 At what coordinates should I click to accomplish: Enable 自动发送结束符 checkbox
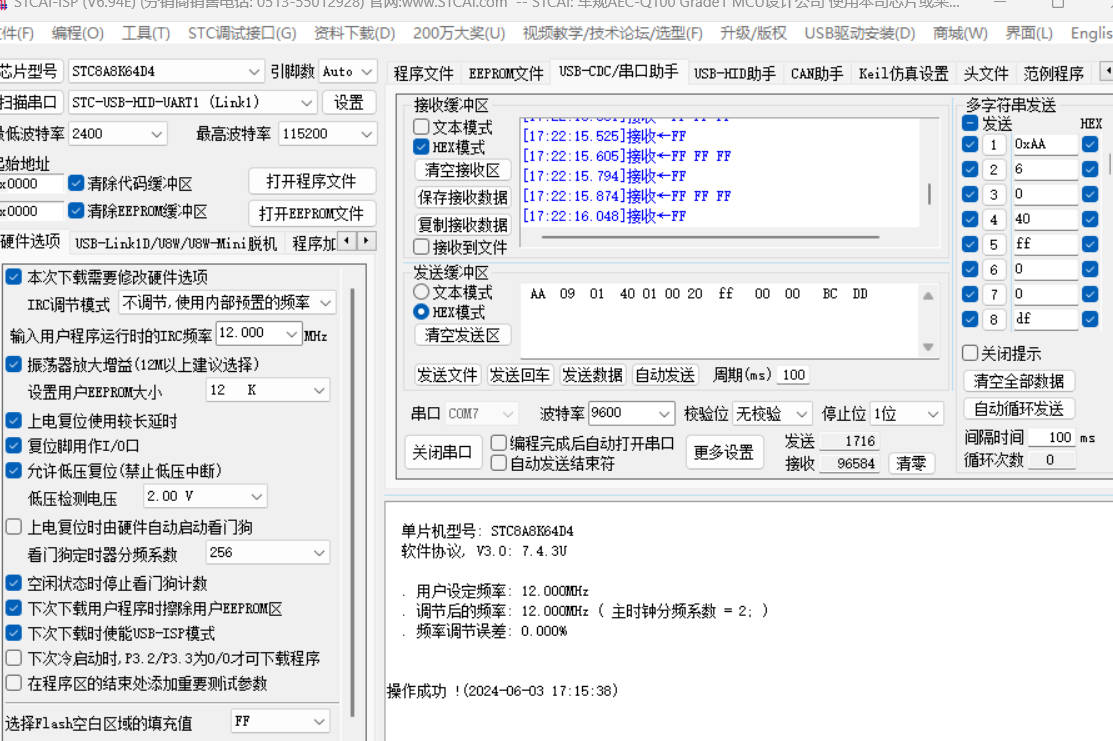click(498, 463)
